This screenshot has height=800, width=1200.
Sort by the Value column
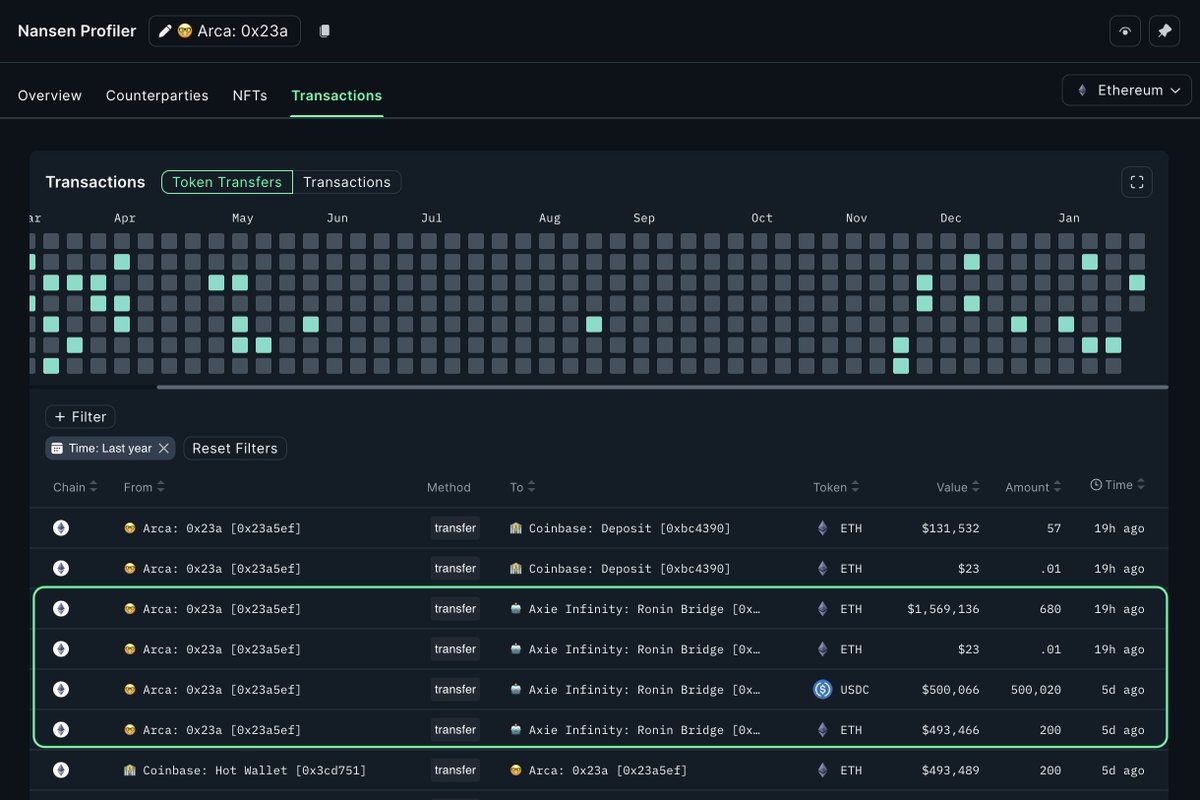coord(958,487)
